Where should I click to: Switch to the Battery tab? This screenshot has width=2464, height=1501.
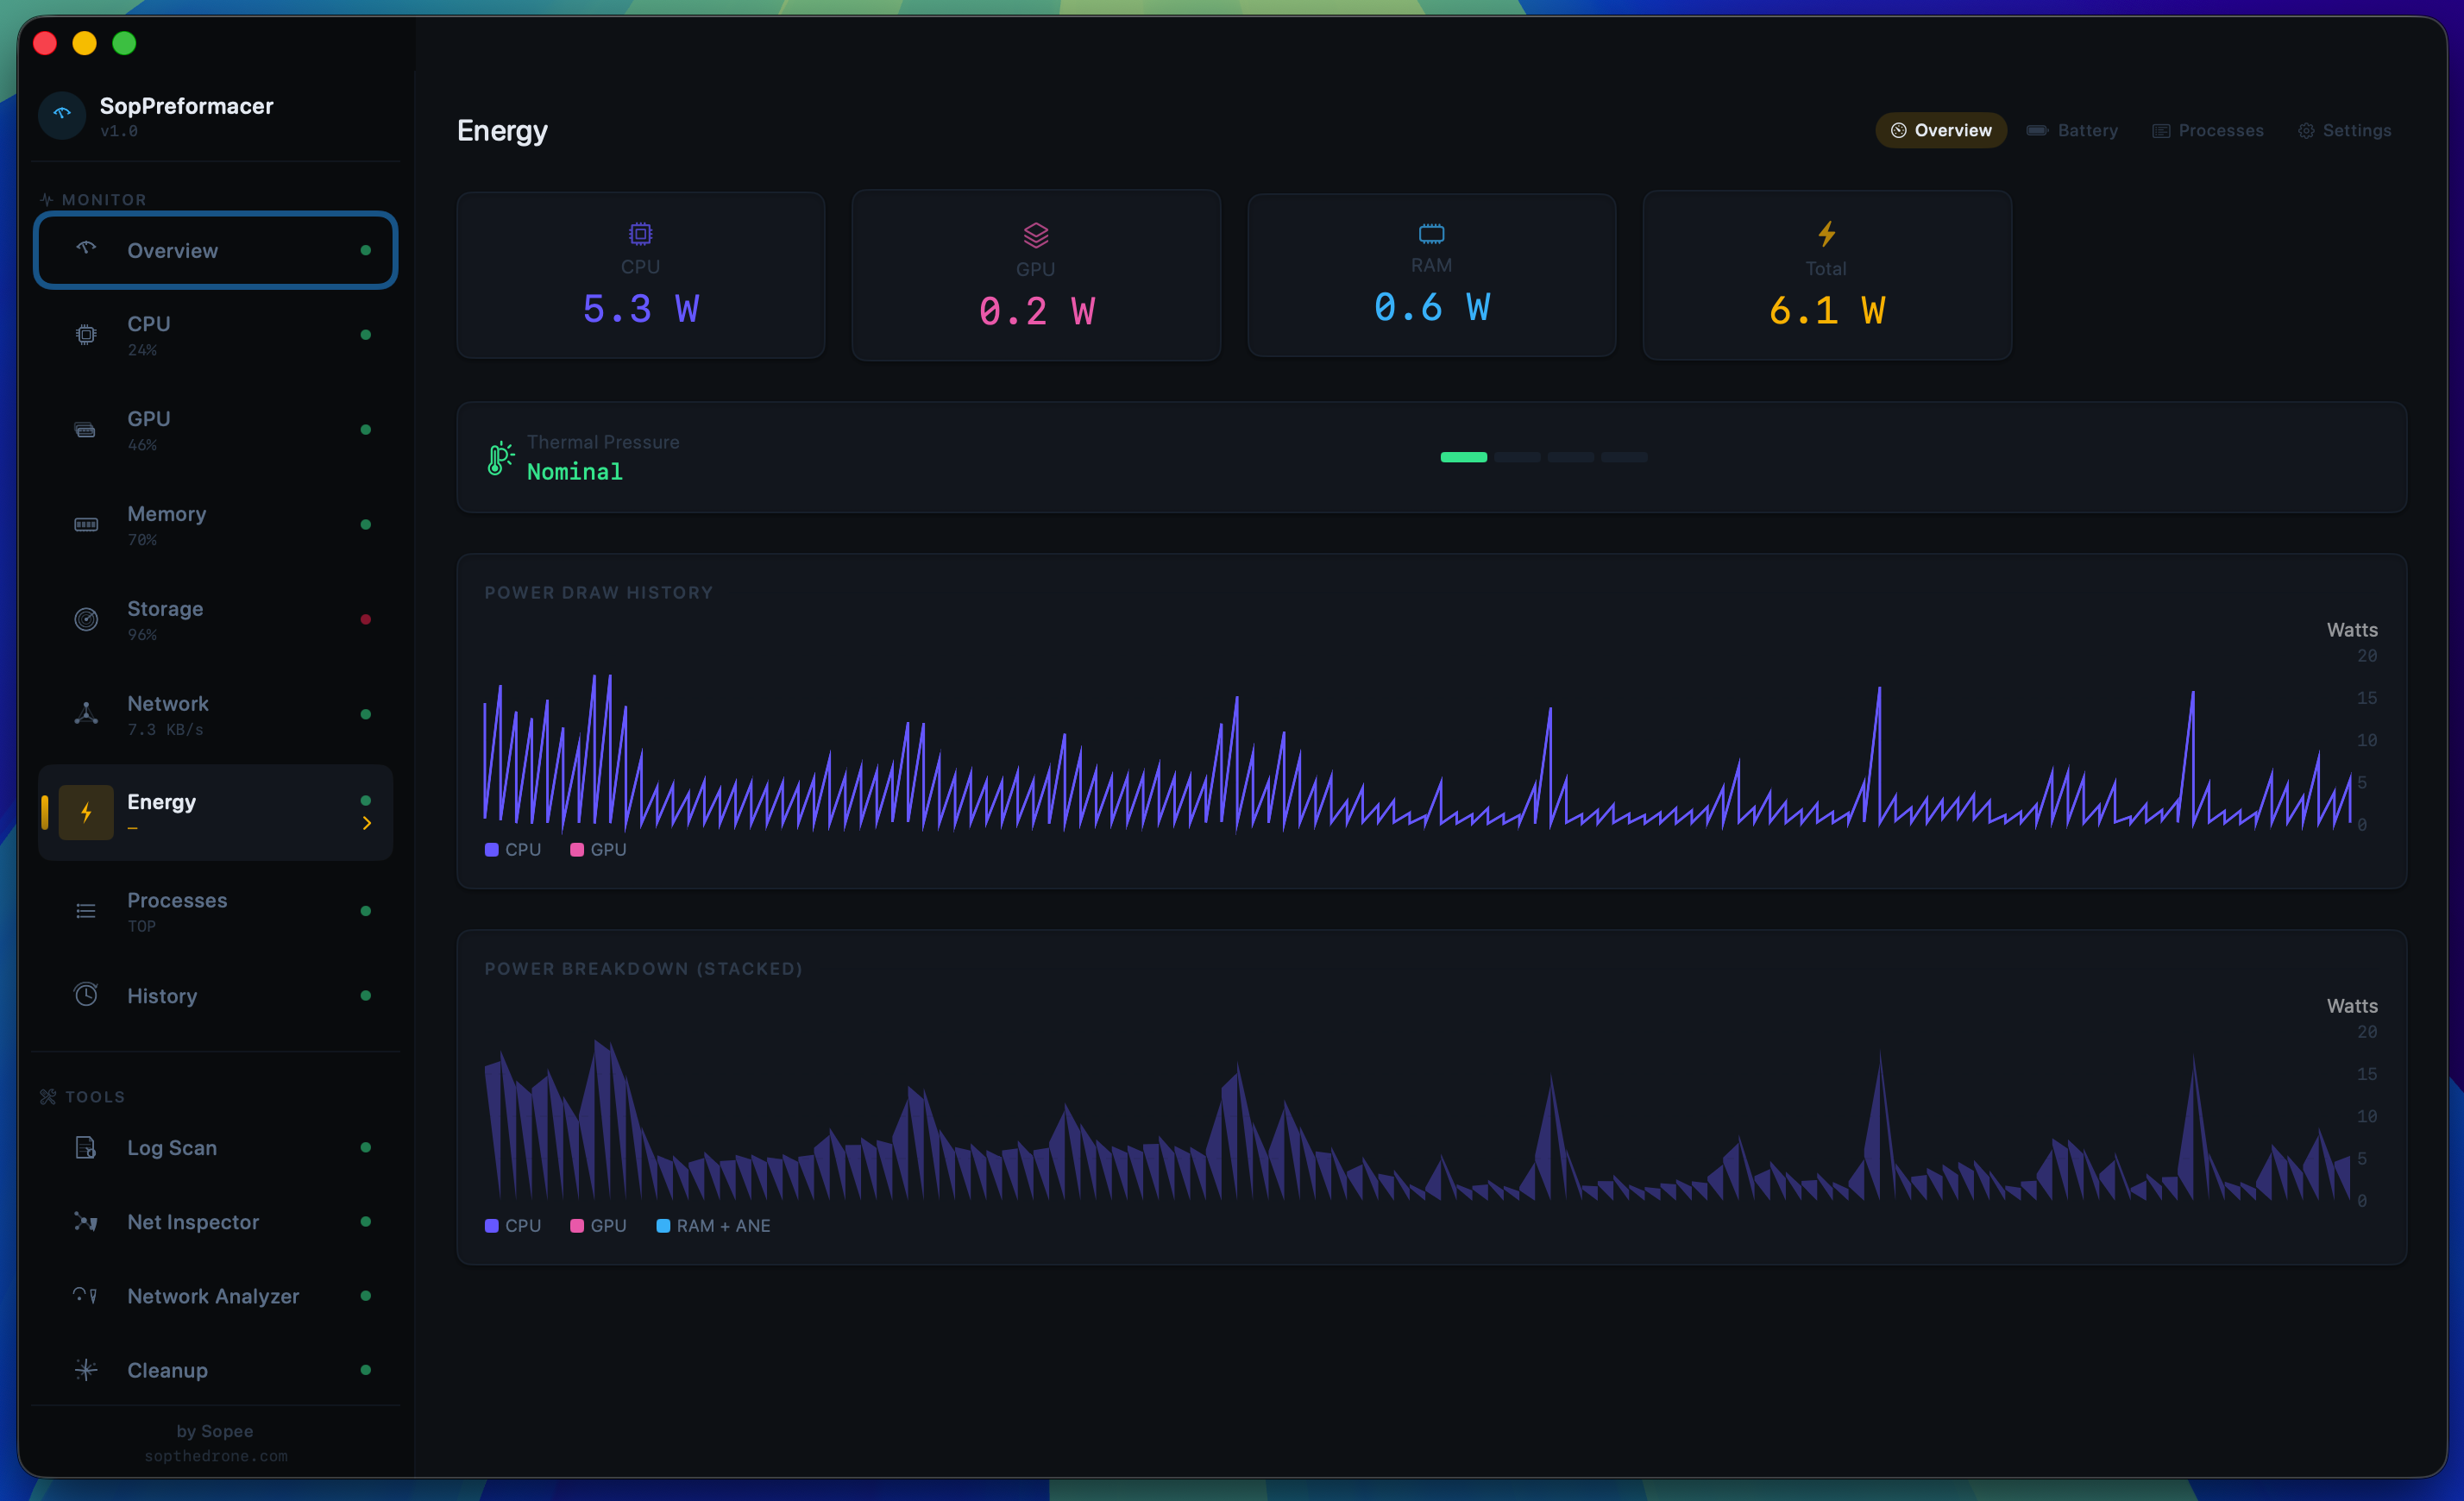pyautogui.click(x=2072, y=130)
